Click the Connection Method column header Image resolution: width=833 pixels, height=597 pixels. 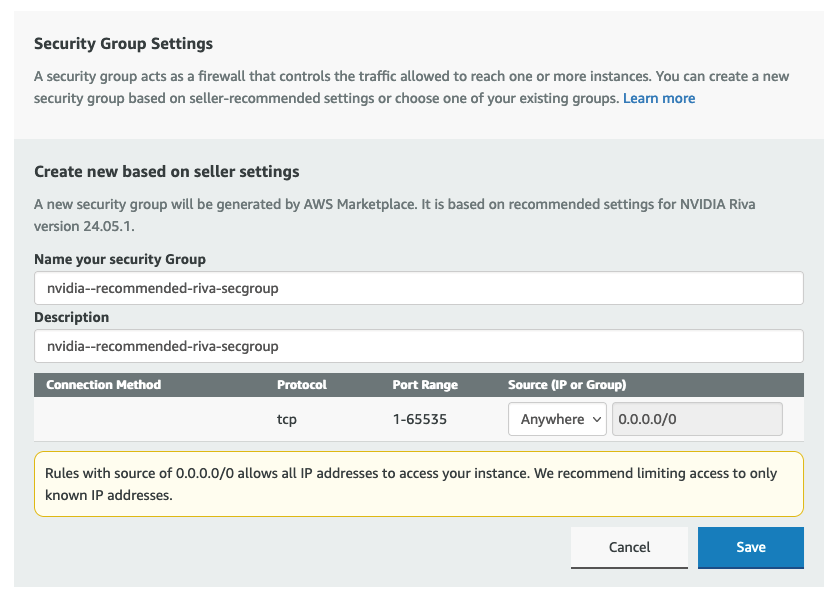(103, 384)
